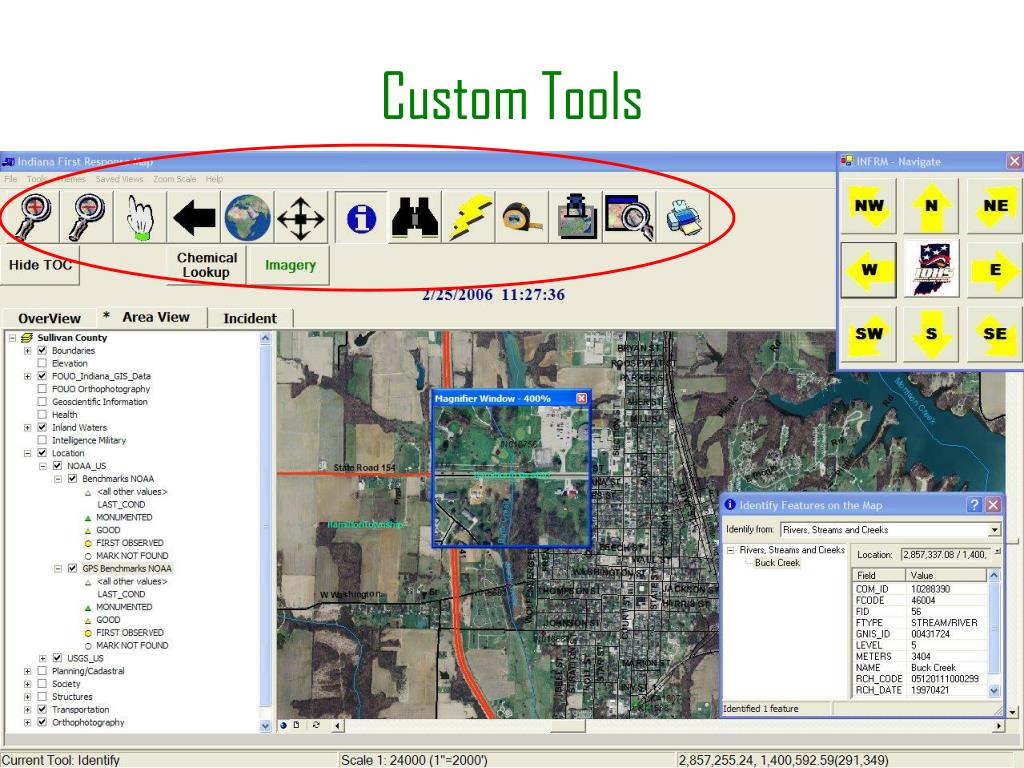Click attribute table scrollbar down arrow

(994, 690)
